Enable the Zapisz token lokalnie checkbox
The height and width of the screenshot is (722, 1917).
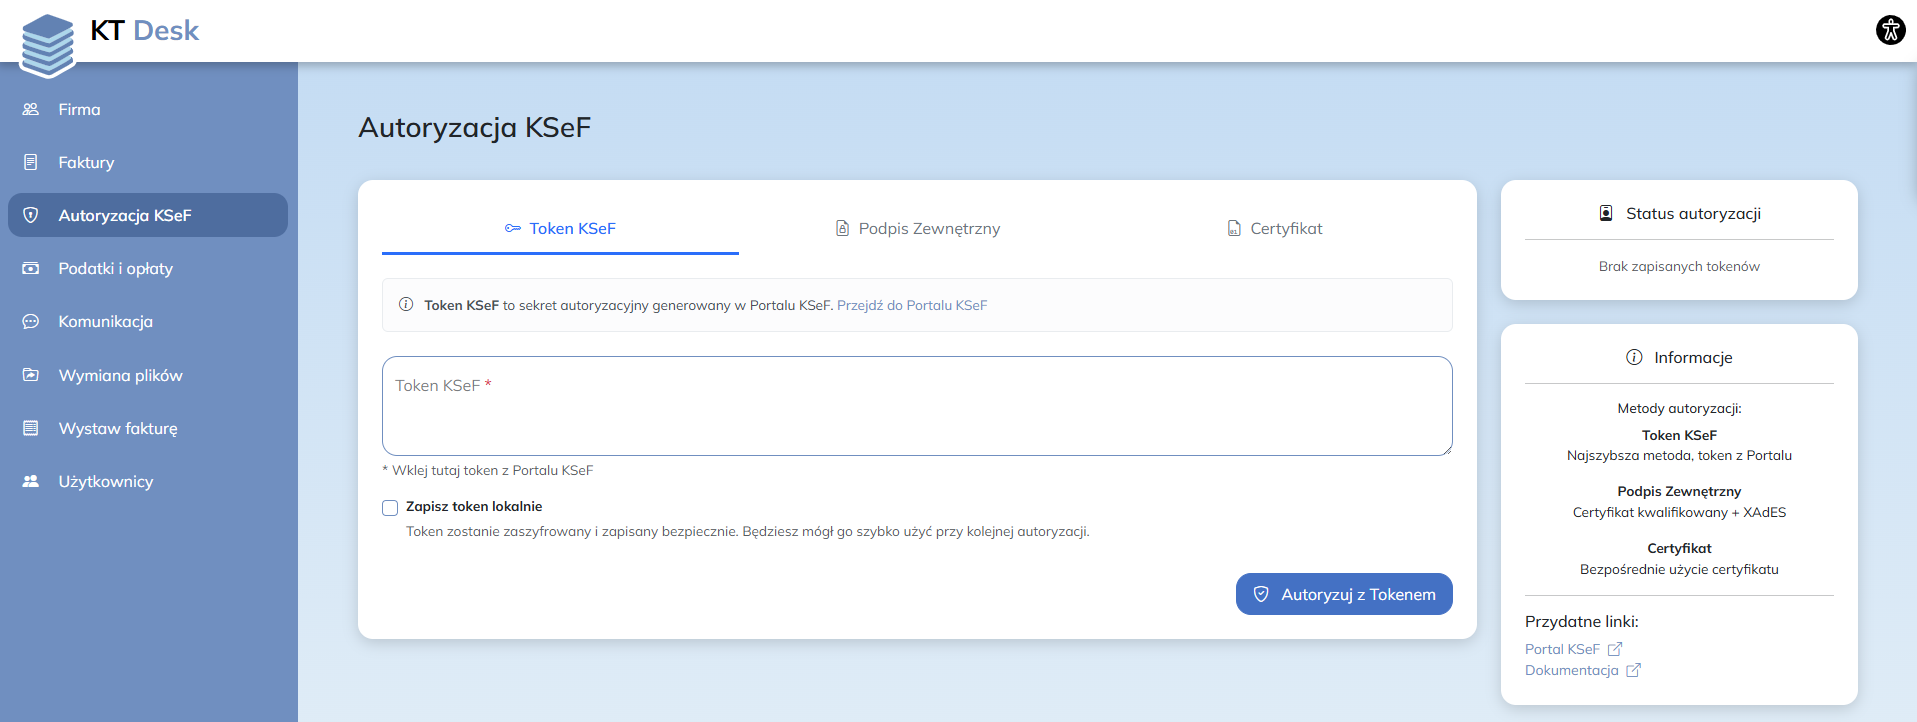(x=390, y=508)
